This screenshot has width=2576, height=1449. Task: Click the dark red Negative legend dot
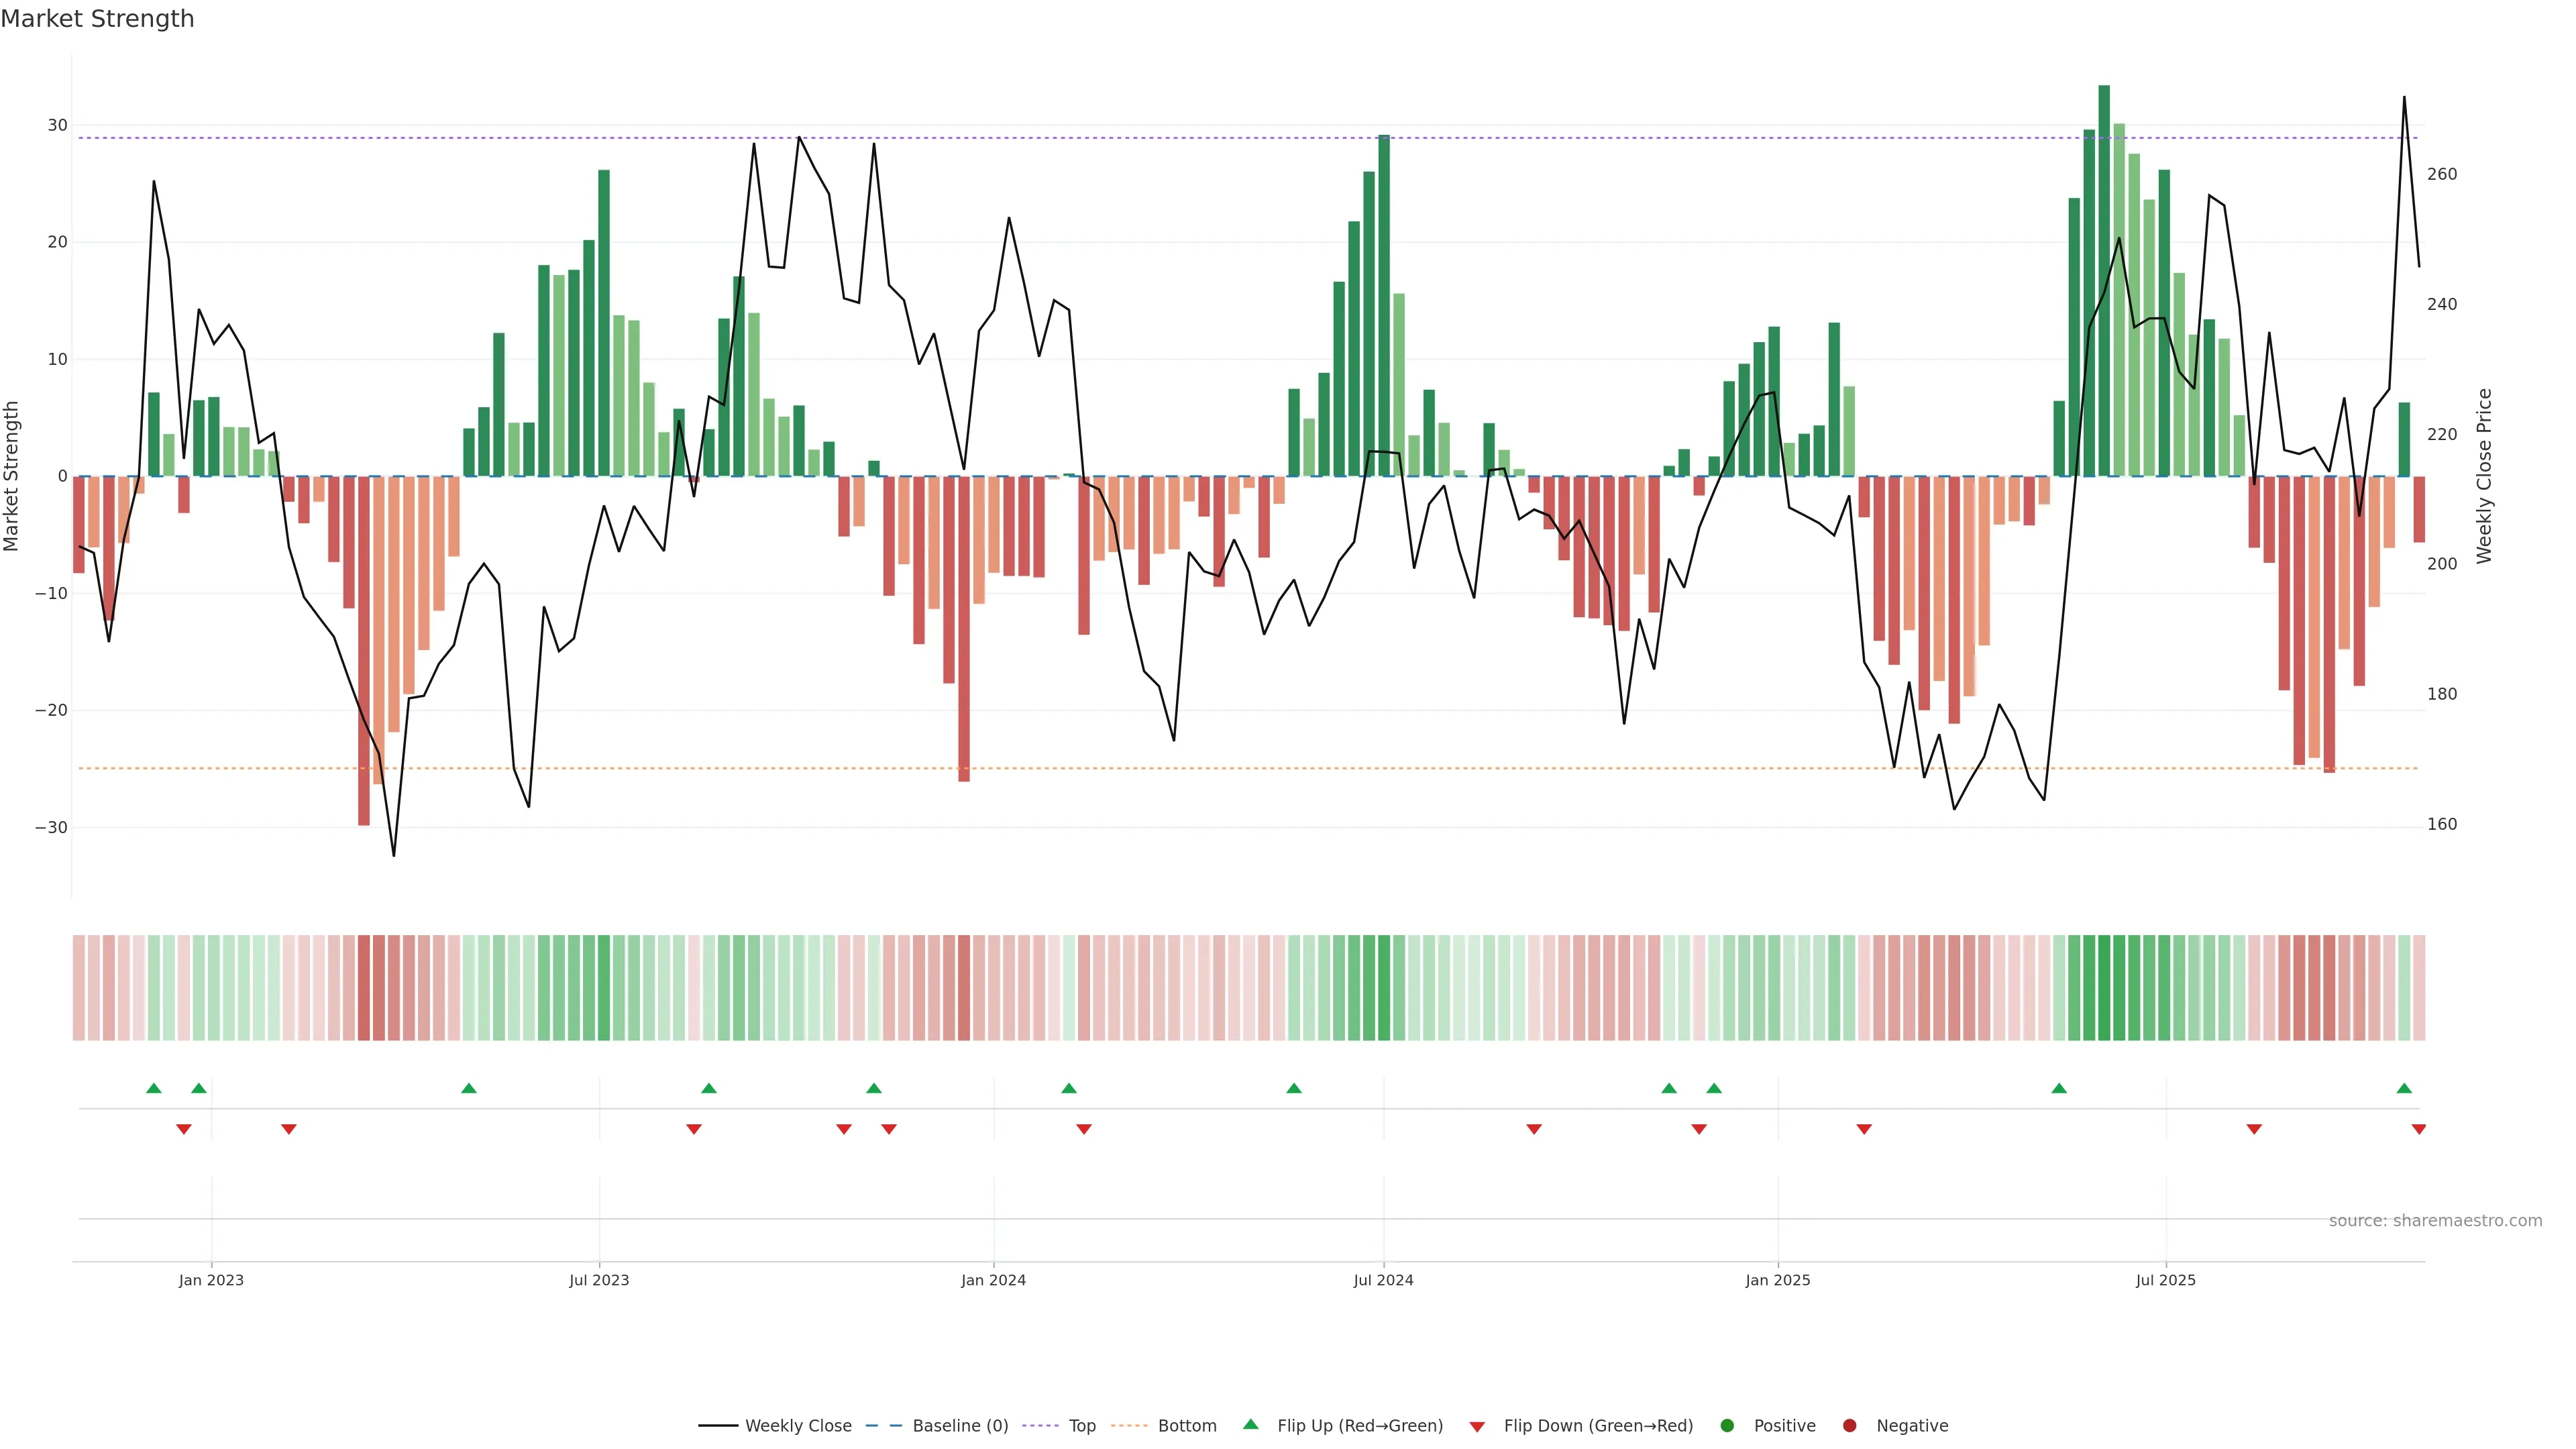tap(1849, 1426)
